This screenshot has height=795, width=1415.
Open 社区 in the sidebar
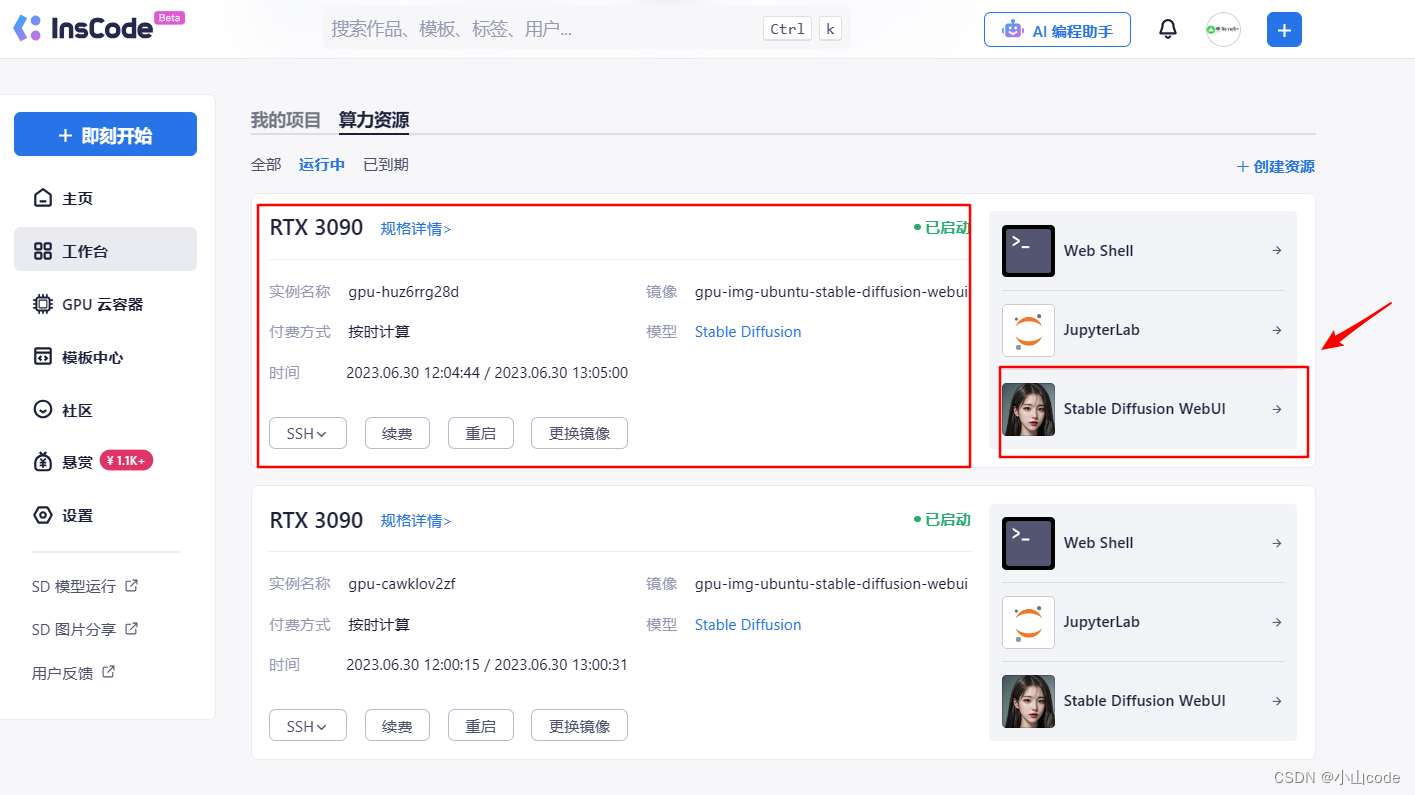click(105, 410)
